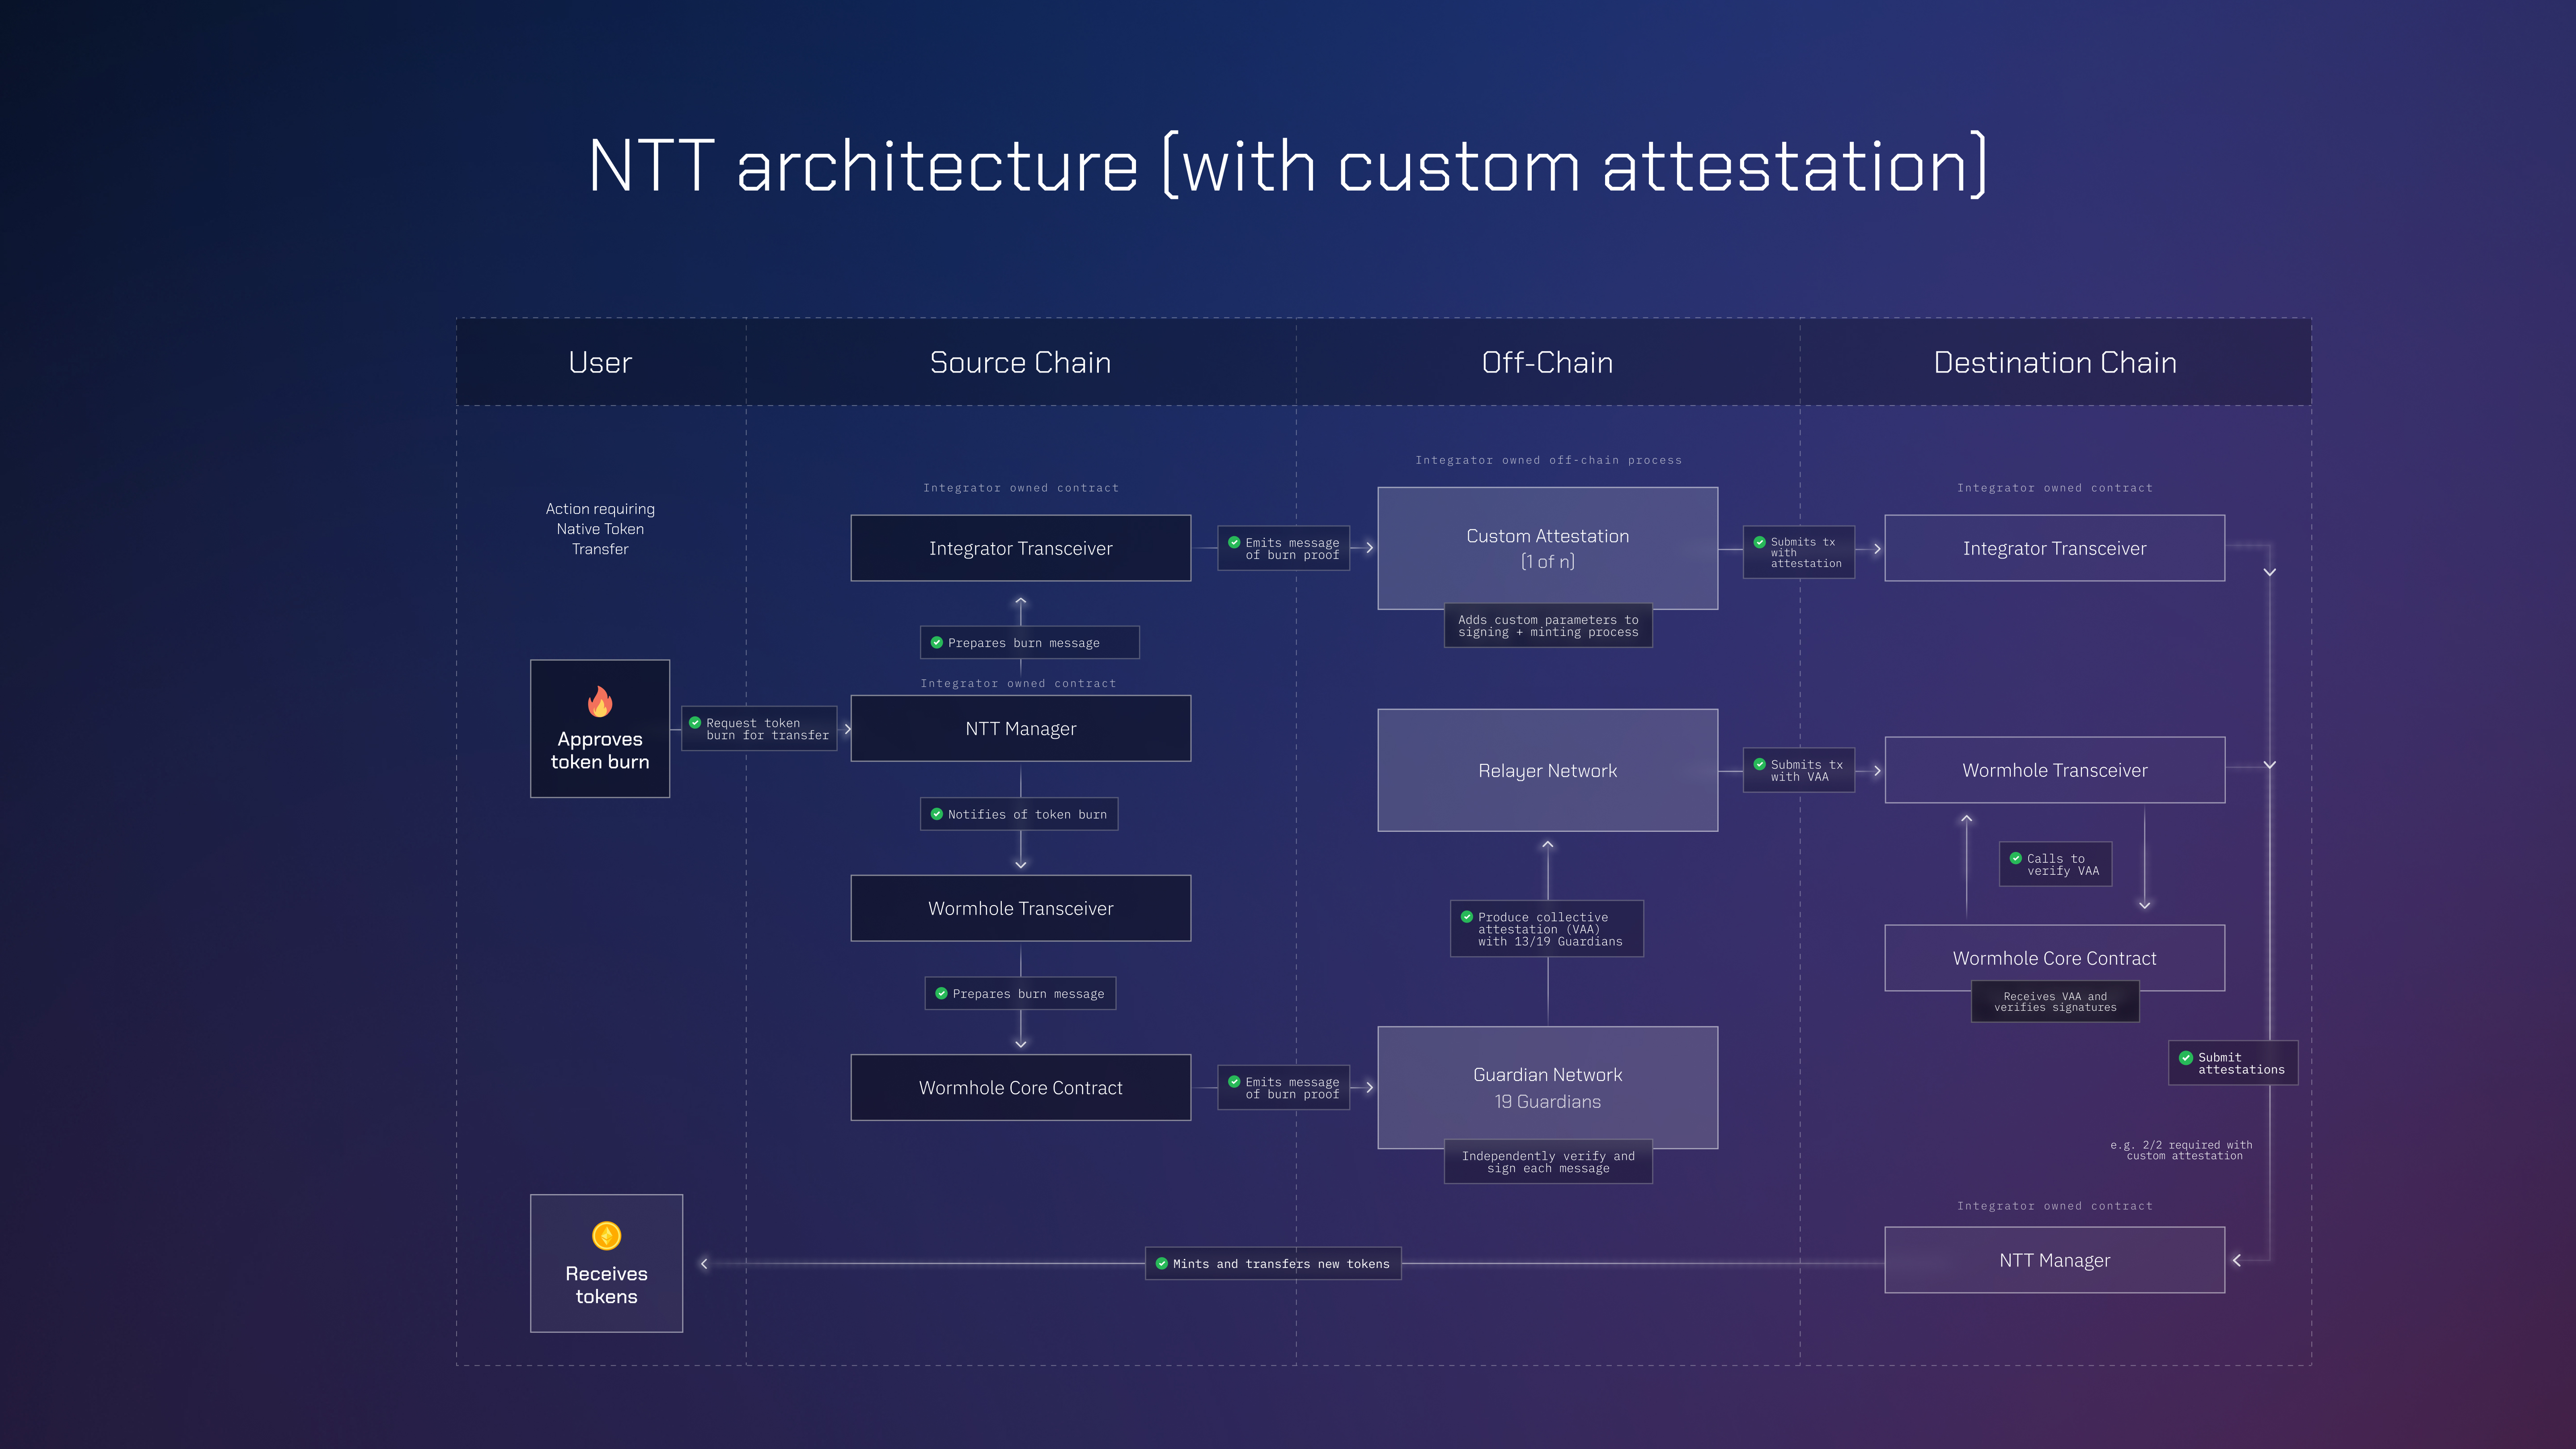Screen dimensions: 2576x1449
Task: Click Emits message label beside Source Integrator Transceiver
Action: (x=1284, y=548)
